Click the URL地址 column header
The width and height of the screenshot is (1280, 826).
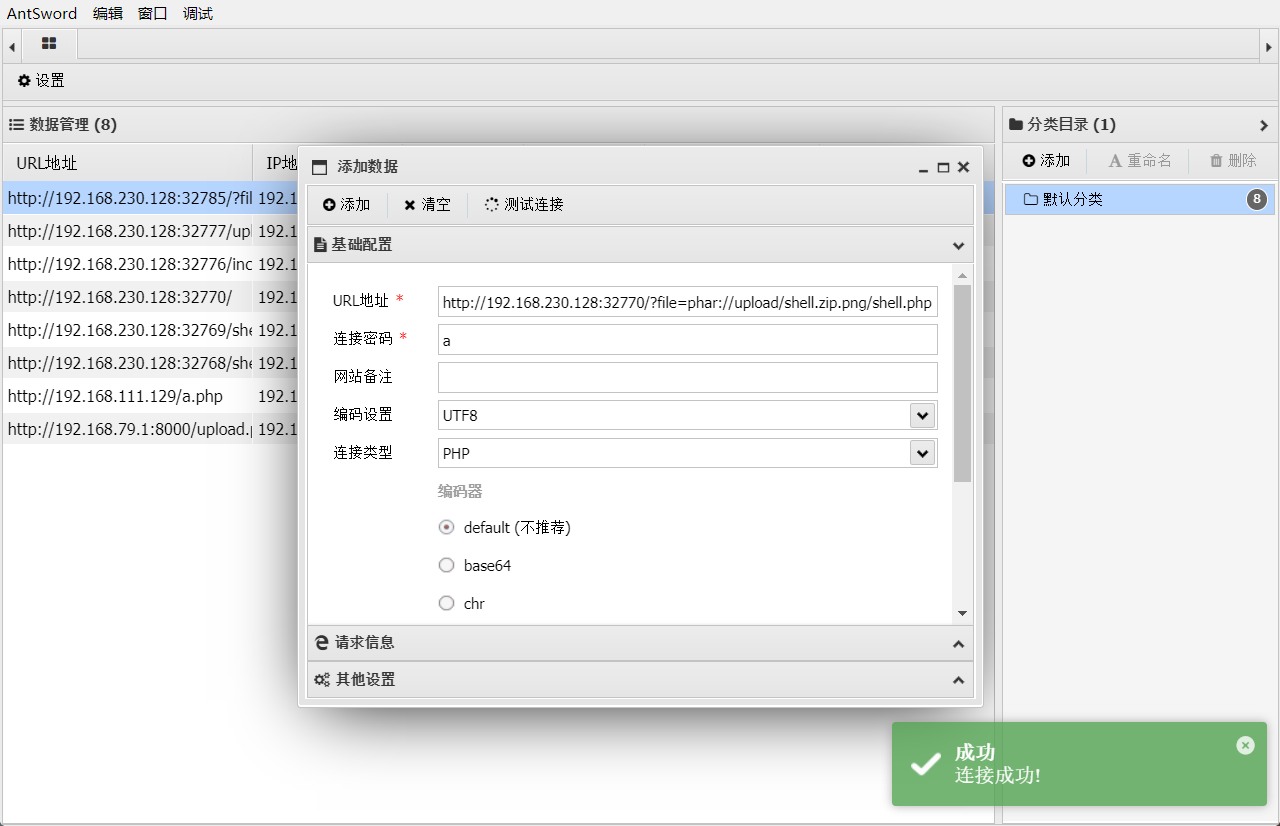pos(128,163)
